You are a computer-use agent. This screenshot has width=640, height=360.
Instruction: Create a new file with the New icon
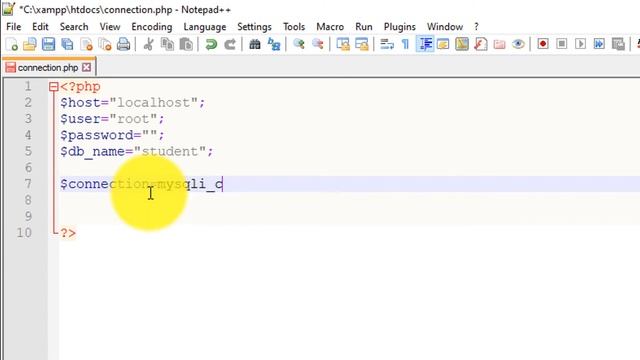pyautogui.click(x=12, y=44)
